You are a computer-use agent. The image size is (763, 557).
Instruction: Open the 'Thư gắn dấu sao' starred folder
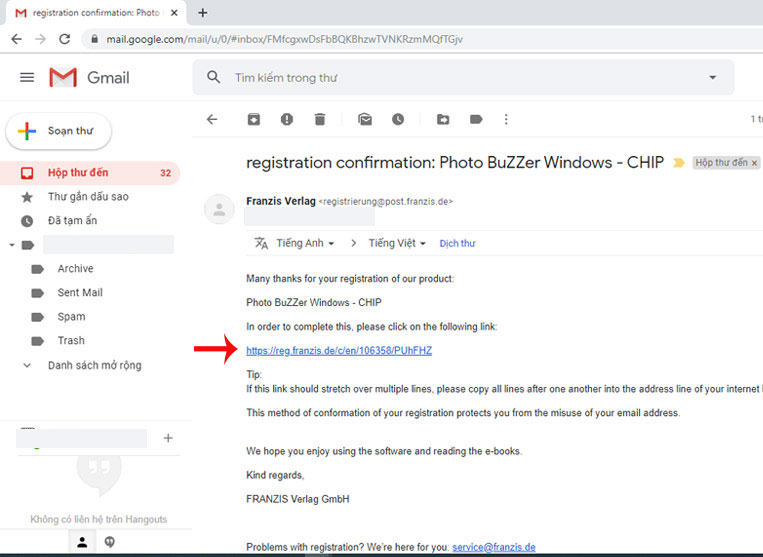(88, 197)
